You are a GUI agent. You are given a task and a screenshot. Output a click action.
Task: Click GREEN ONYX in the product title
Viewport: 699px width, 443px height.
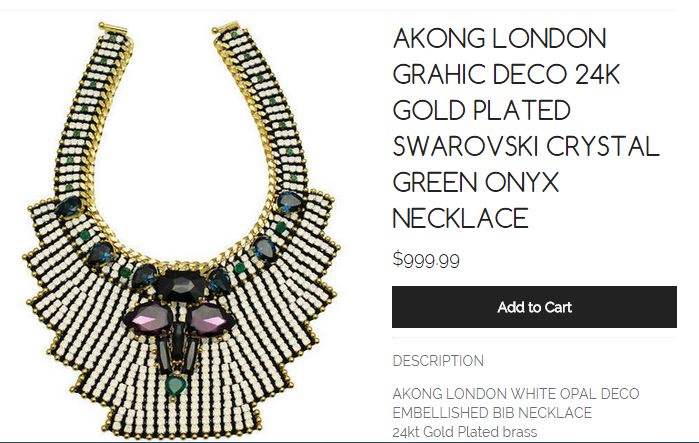point(476,182)
